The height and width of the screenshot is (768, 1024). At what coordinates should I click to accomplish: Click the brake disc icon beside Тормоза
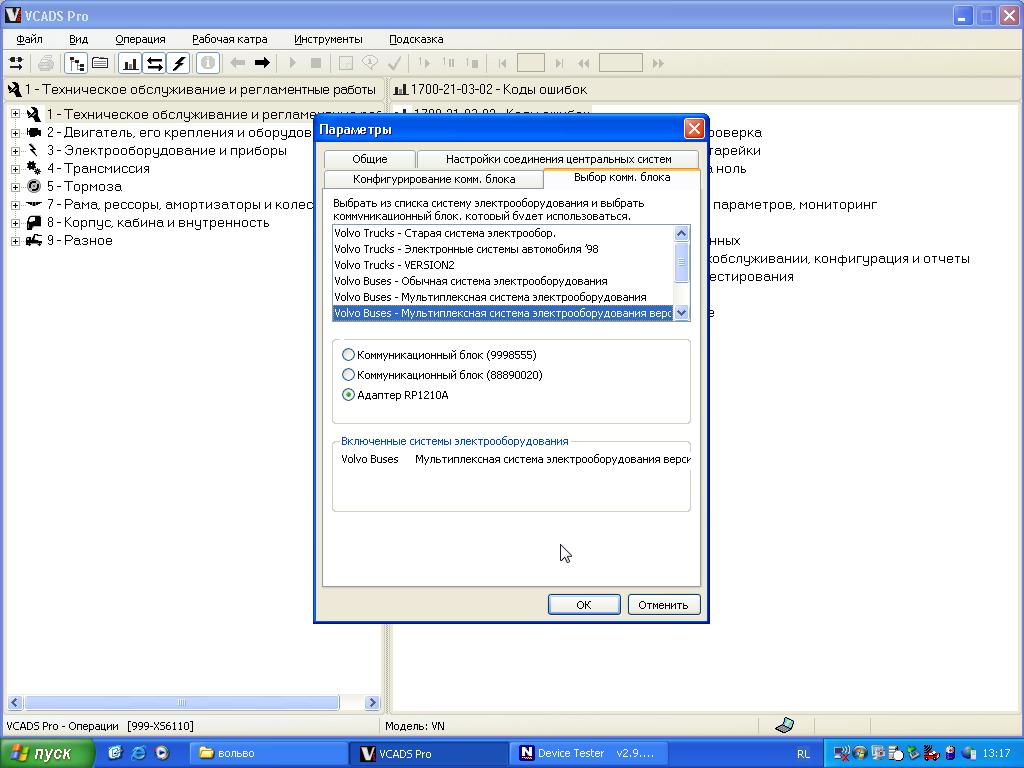(x=33, y=186)
